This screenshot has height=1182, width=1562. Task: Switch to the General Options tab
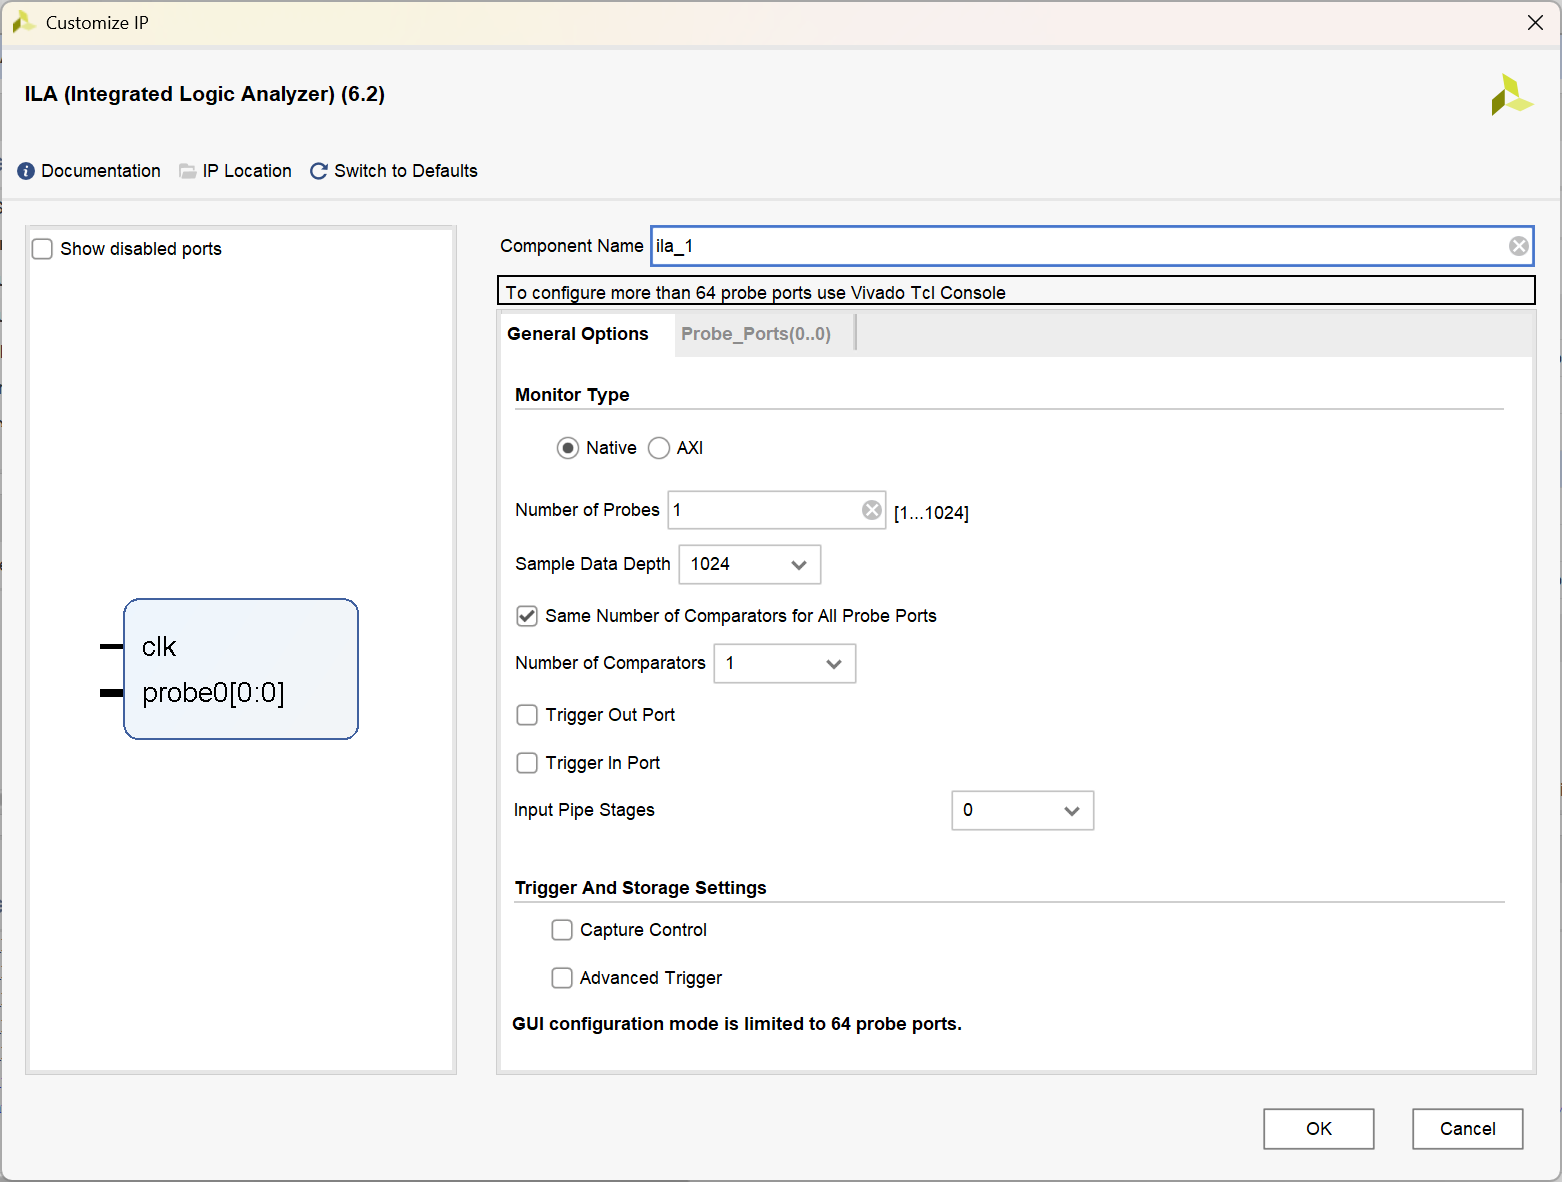point(578,334)
